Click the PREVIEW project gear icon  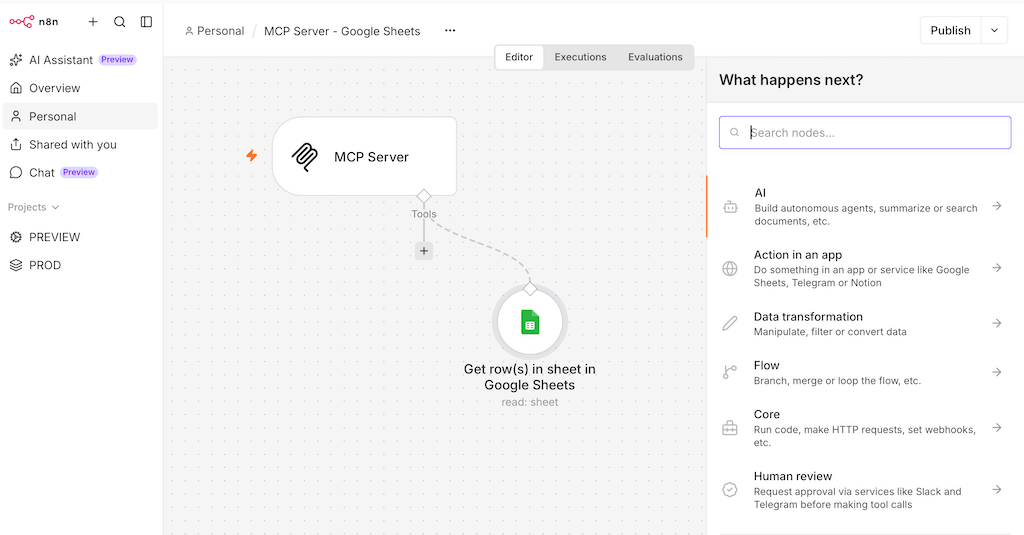tap(16, 237)
